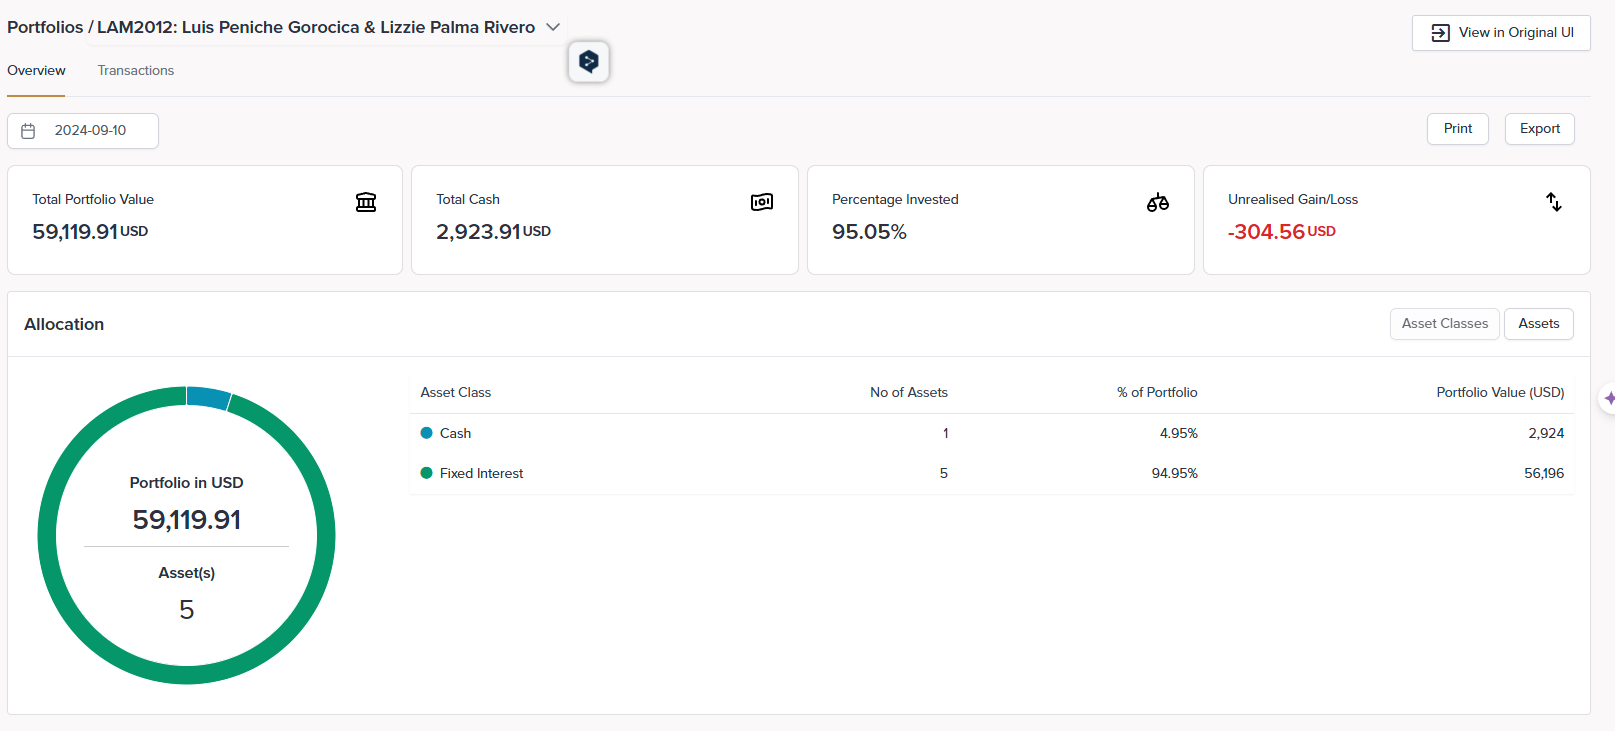Viewport: 1615px width, 731px height.
Task: Click the bank icon in Total Portfolio Value
Action: [x=366, y=202]
